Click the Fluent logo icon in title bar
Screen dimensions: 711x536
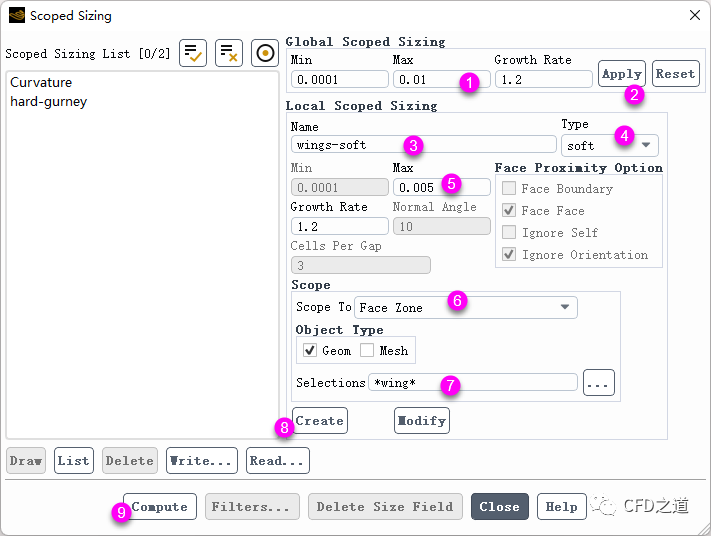[x=17, y=15]
